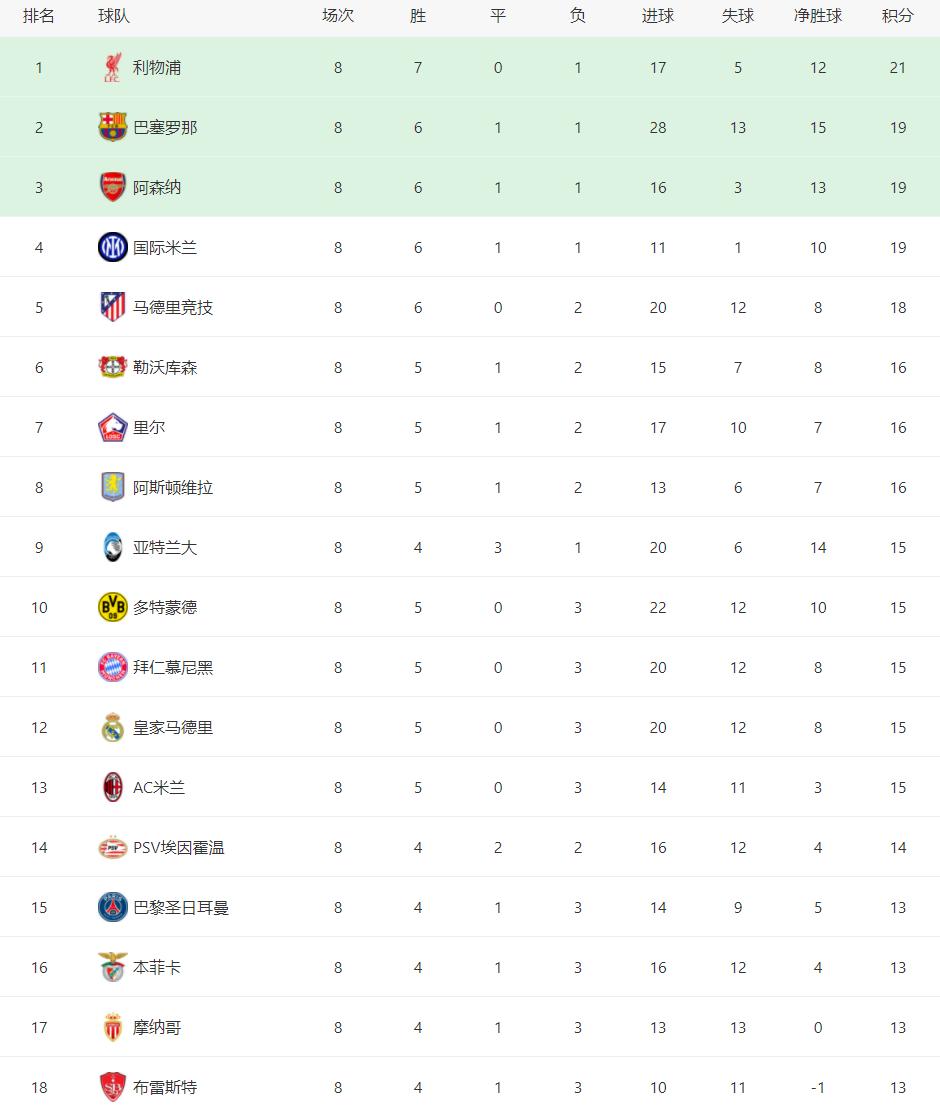
Task: Click the Borussia Dortmund BVB logo
Action: click(x=112, y=608)
